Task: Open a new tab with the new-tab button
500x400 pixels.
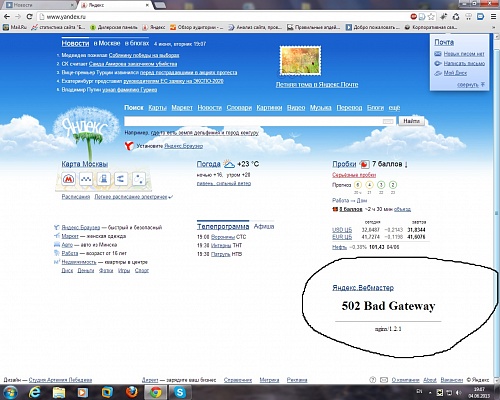Action: [x=160, y=5]
